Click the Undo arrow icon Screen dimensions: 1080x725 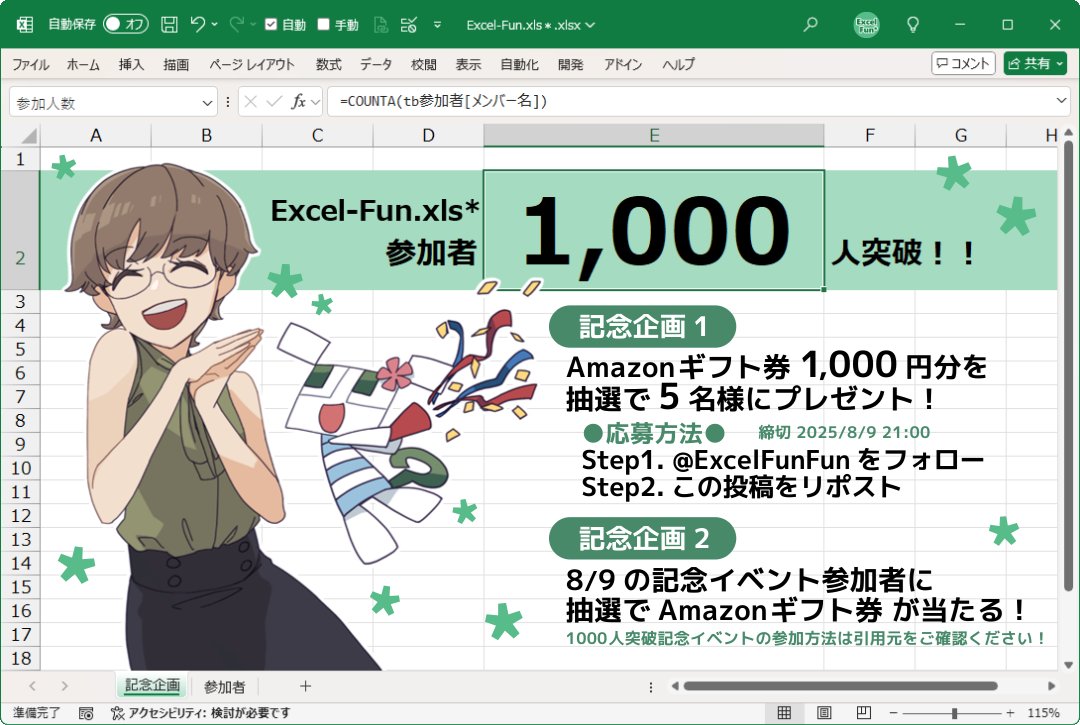click(198, 24)
